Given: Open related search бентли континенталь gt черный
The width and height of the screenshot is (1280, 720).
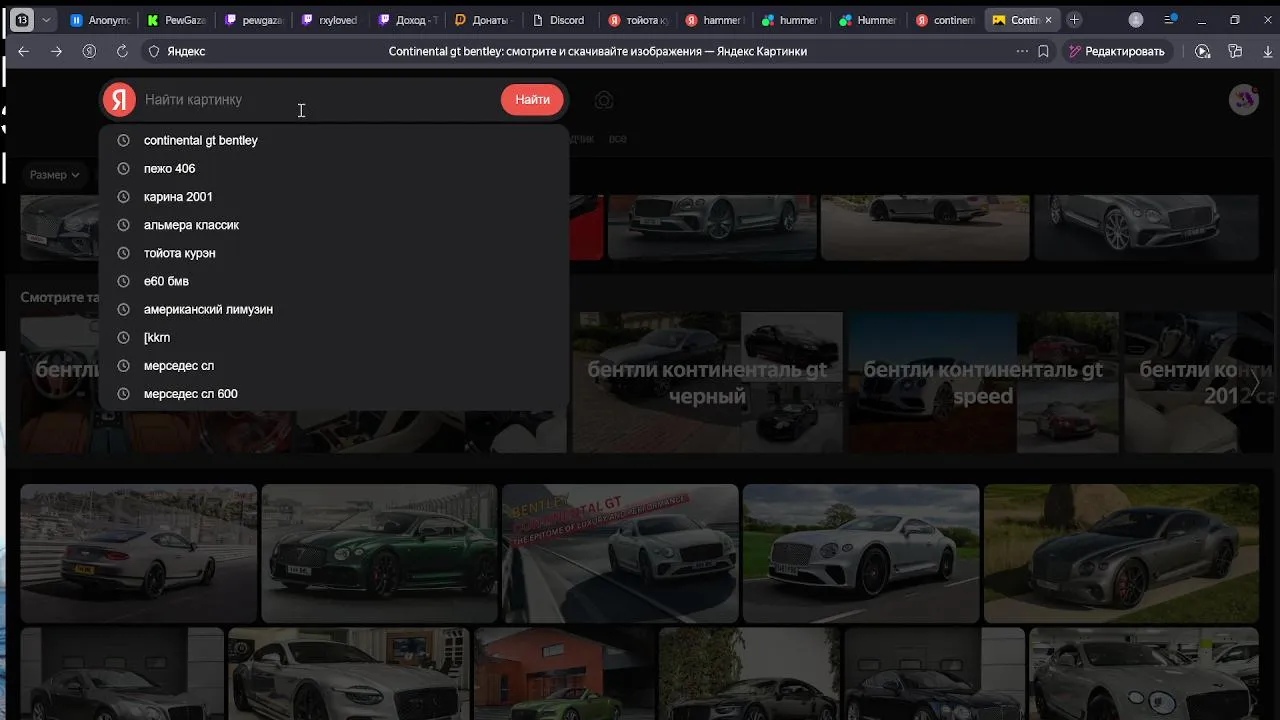Looking at the screenshot, I should coord(708,382).
